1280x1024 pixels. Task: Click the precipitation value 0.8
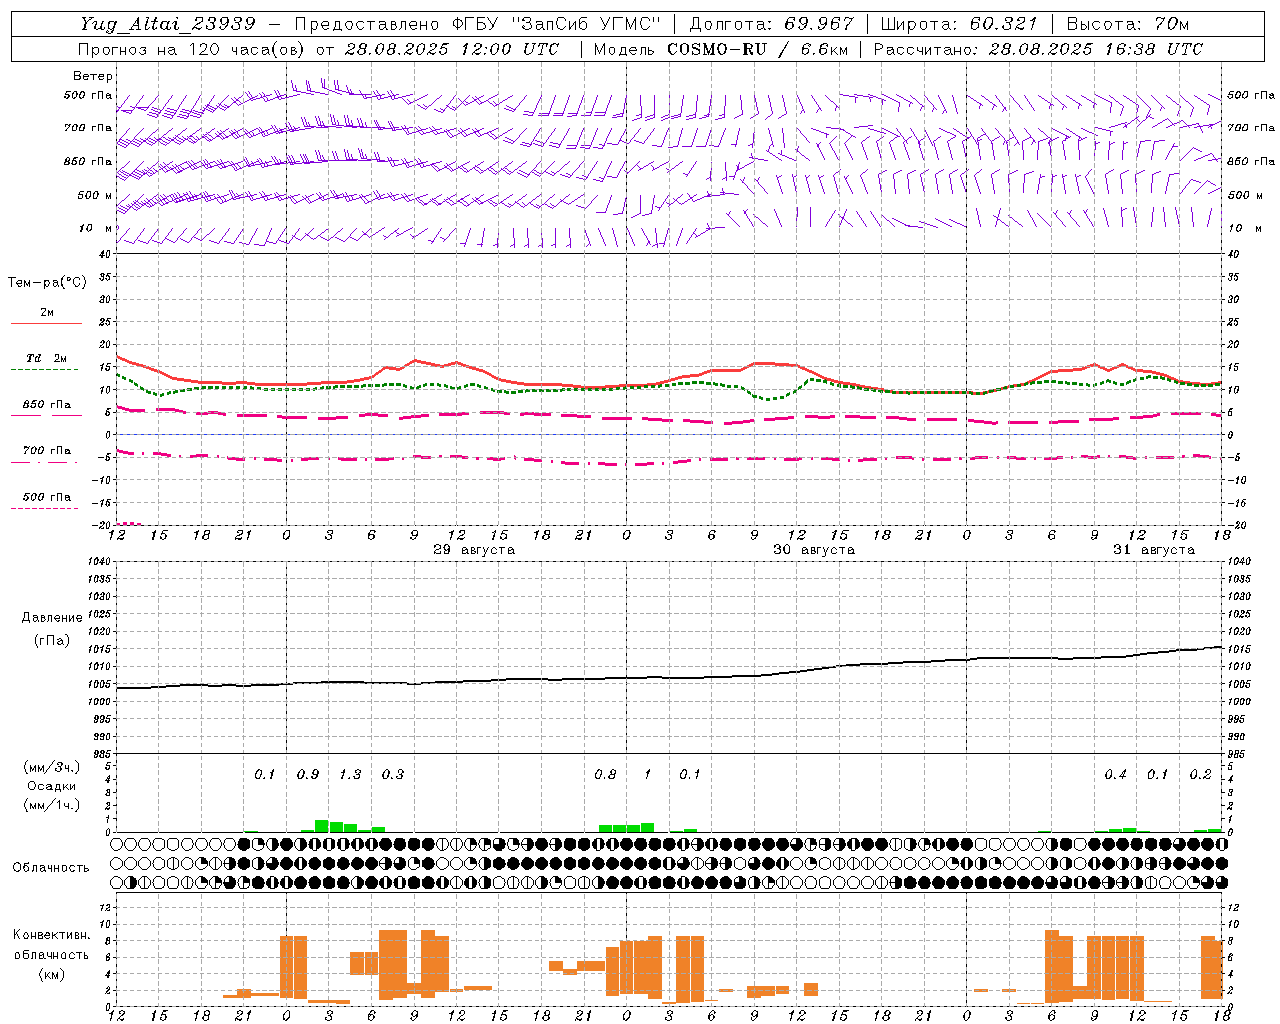click(605, 774)
